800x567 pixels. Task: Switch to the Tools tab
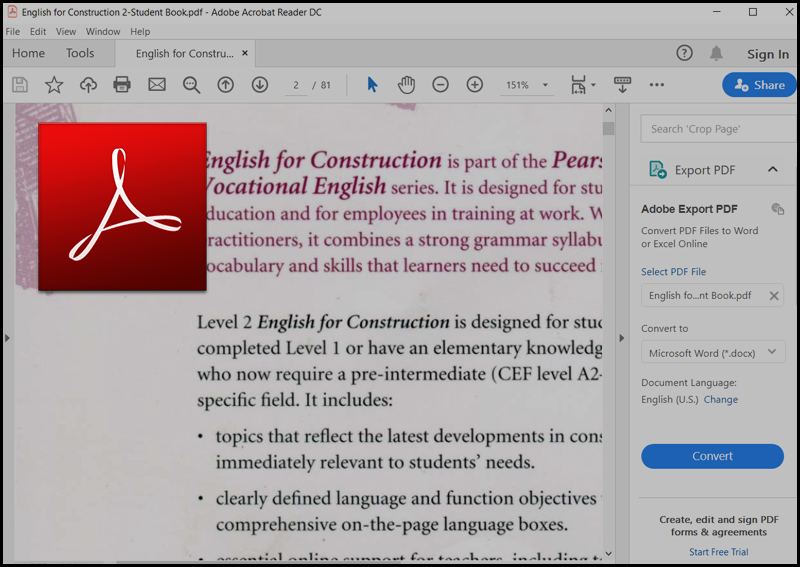click(x=80, y=53)
